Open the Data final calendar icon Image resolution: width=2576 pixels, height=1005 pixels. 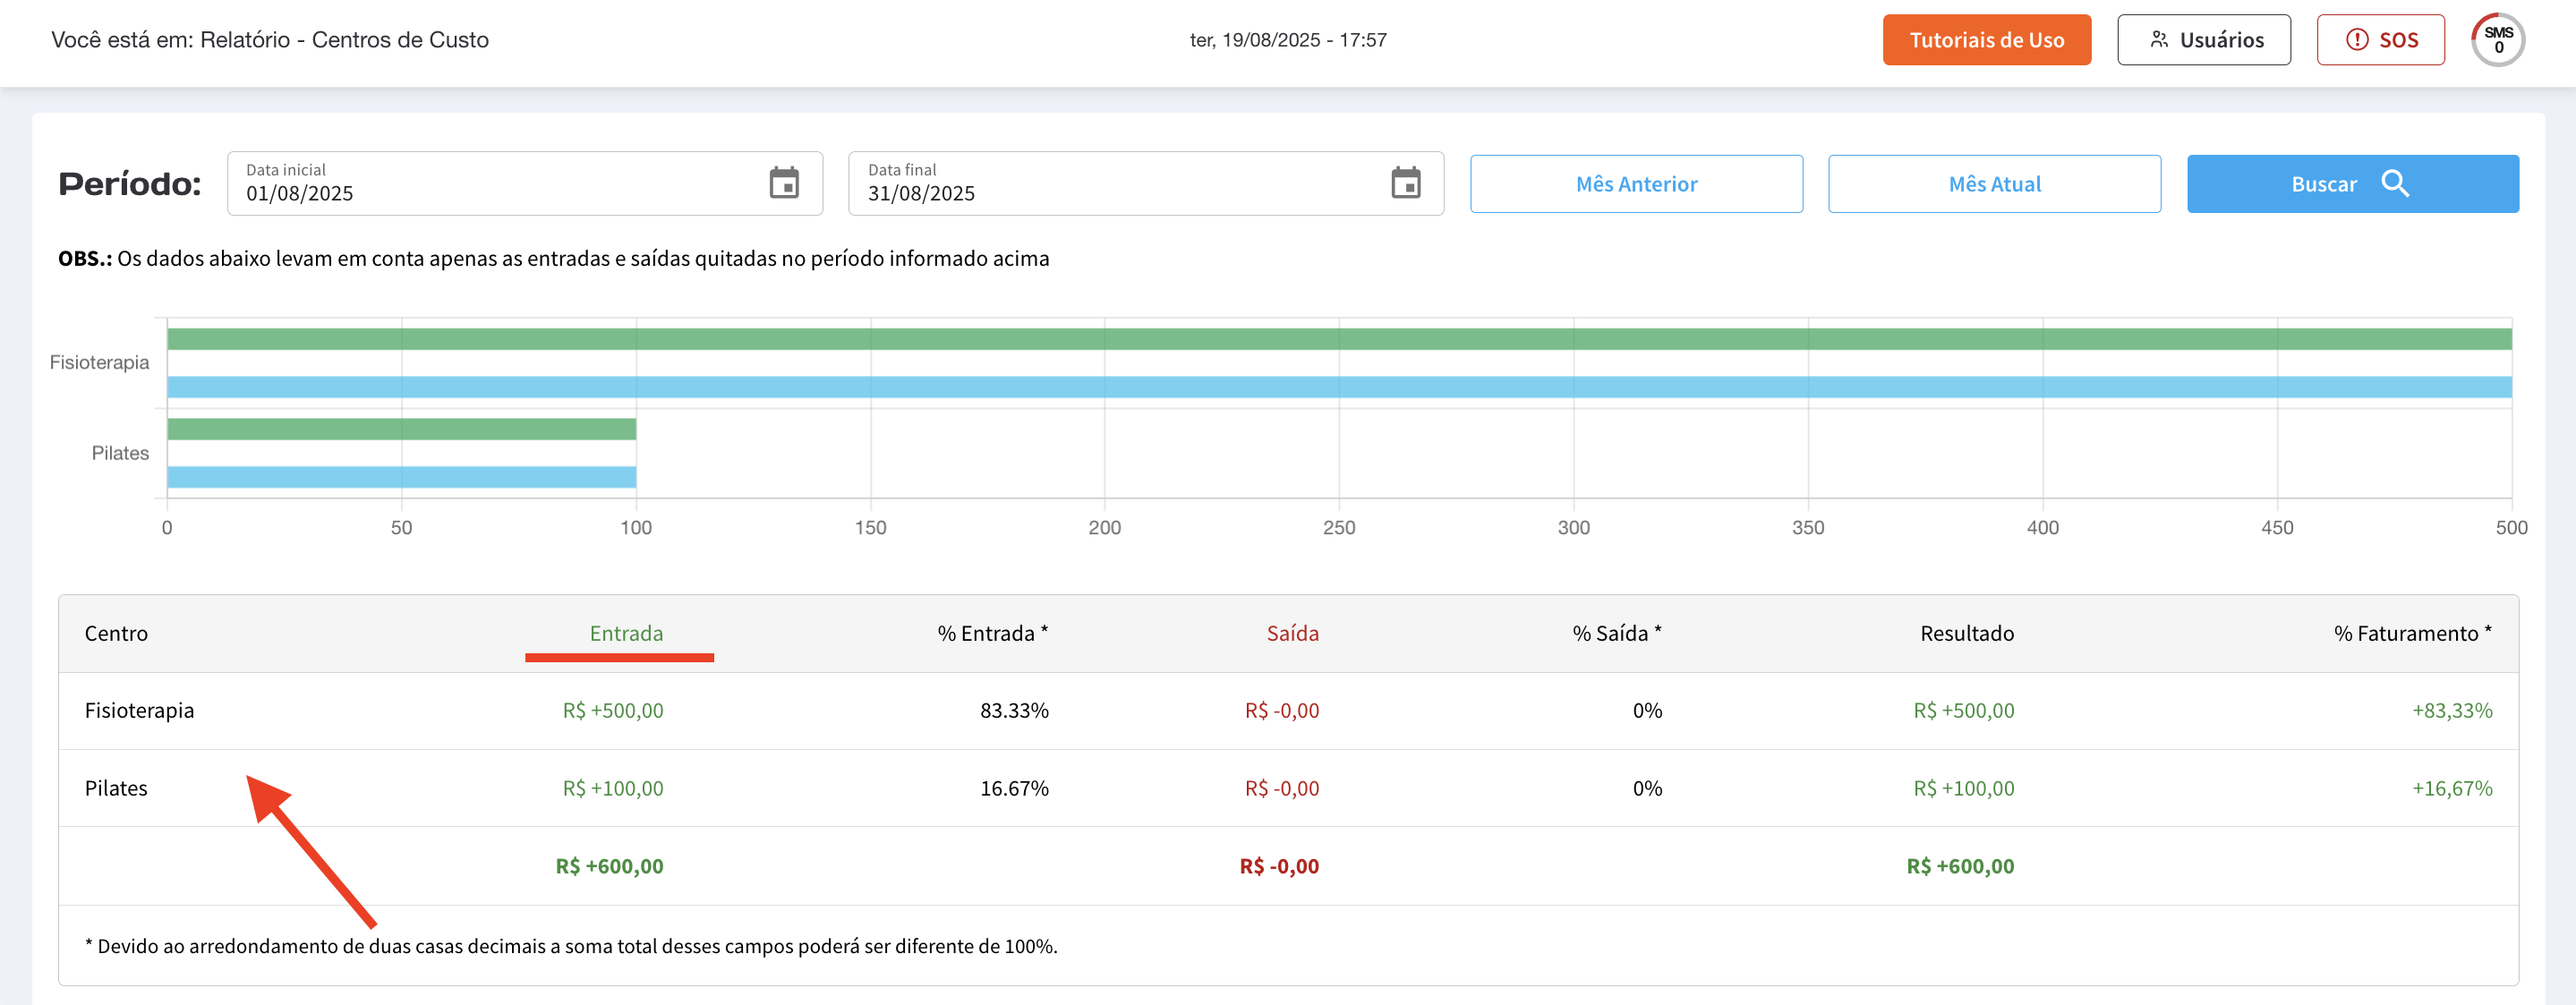[x=1405, y=183]
